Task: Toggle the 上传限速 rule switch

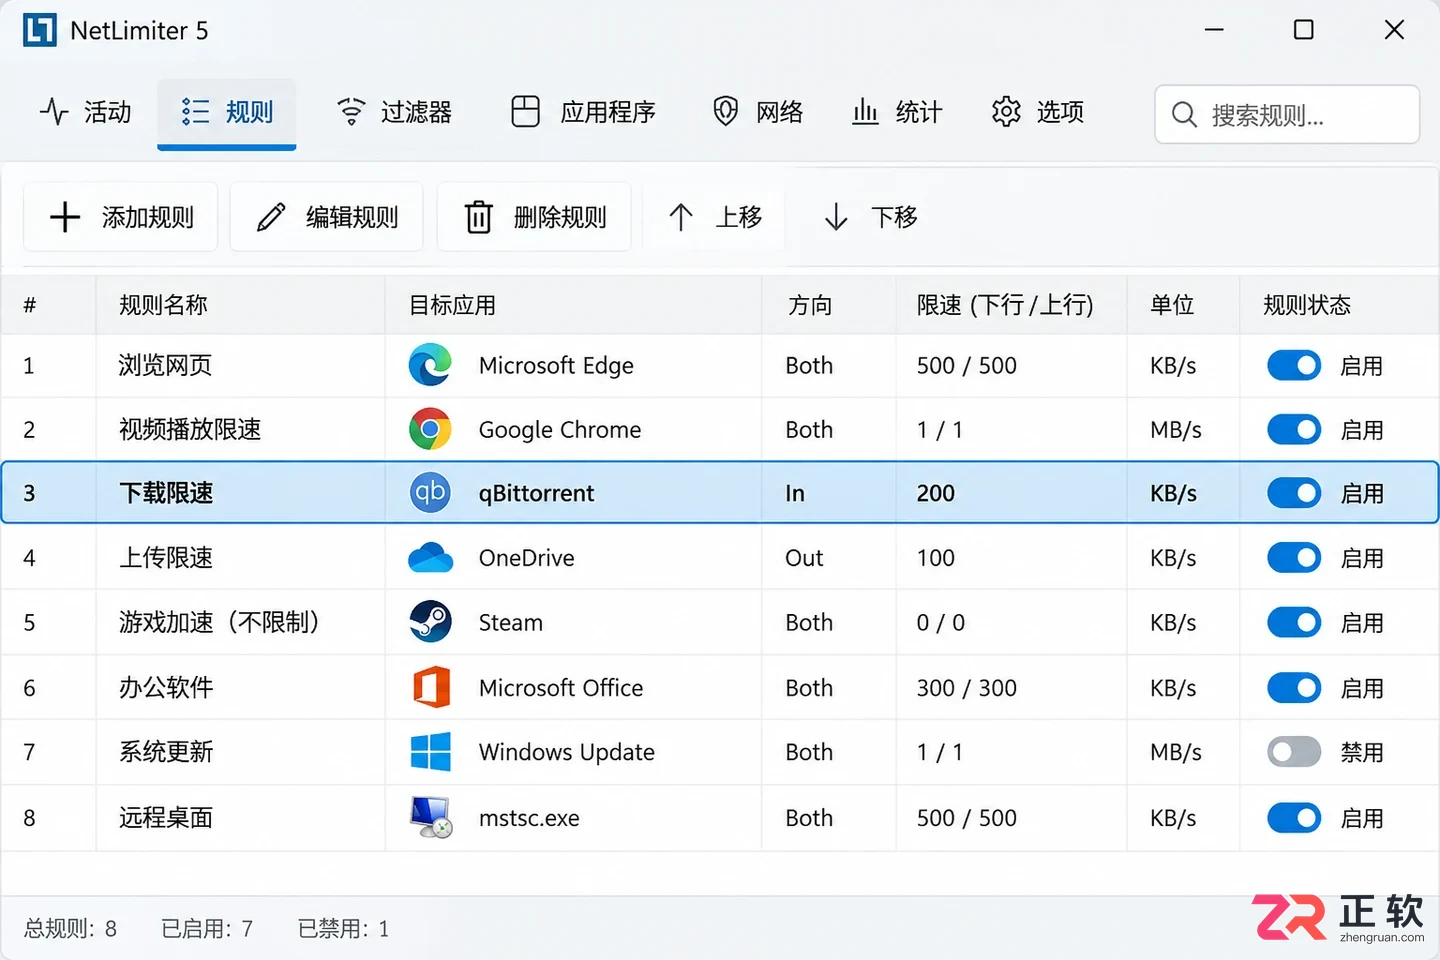Action: pos(1294,558)
